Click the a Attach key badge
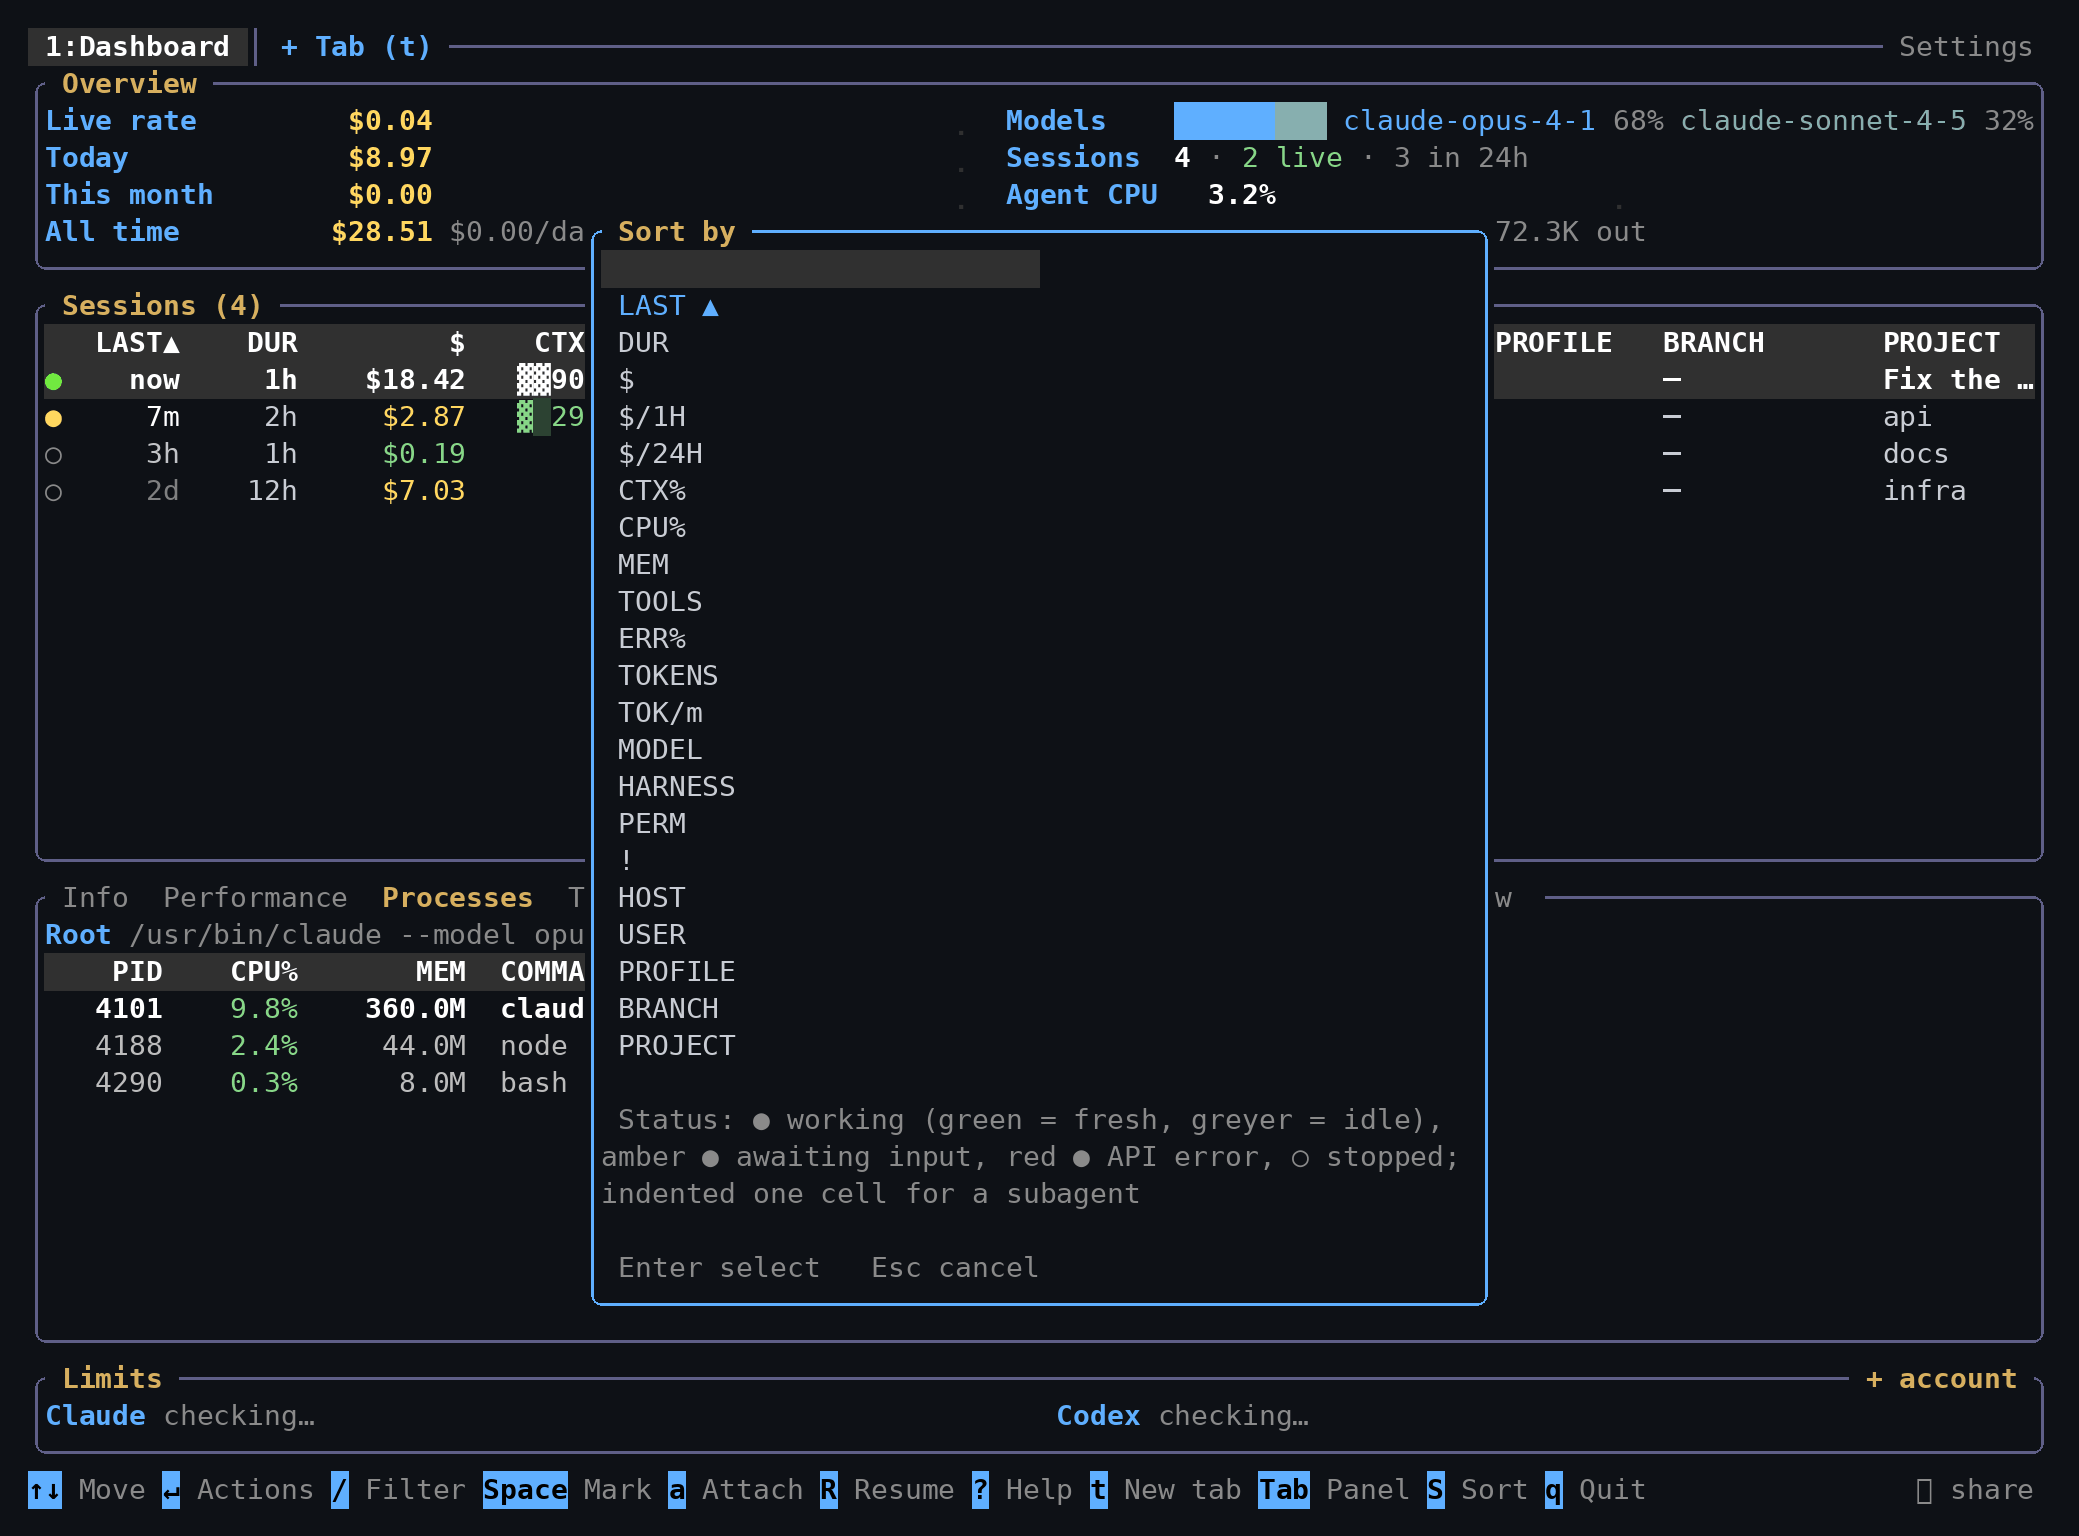This screenshot has height=1536, width=2079. 677,1490
